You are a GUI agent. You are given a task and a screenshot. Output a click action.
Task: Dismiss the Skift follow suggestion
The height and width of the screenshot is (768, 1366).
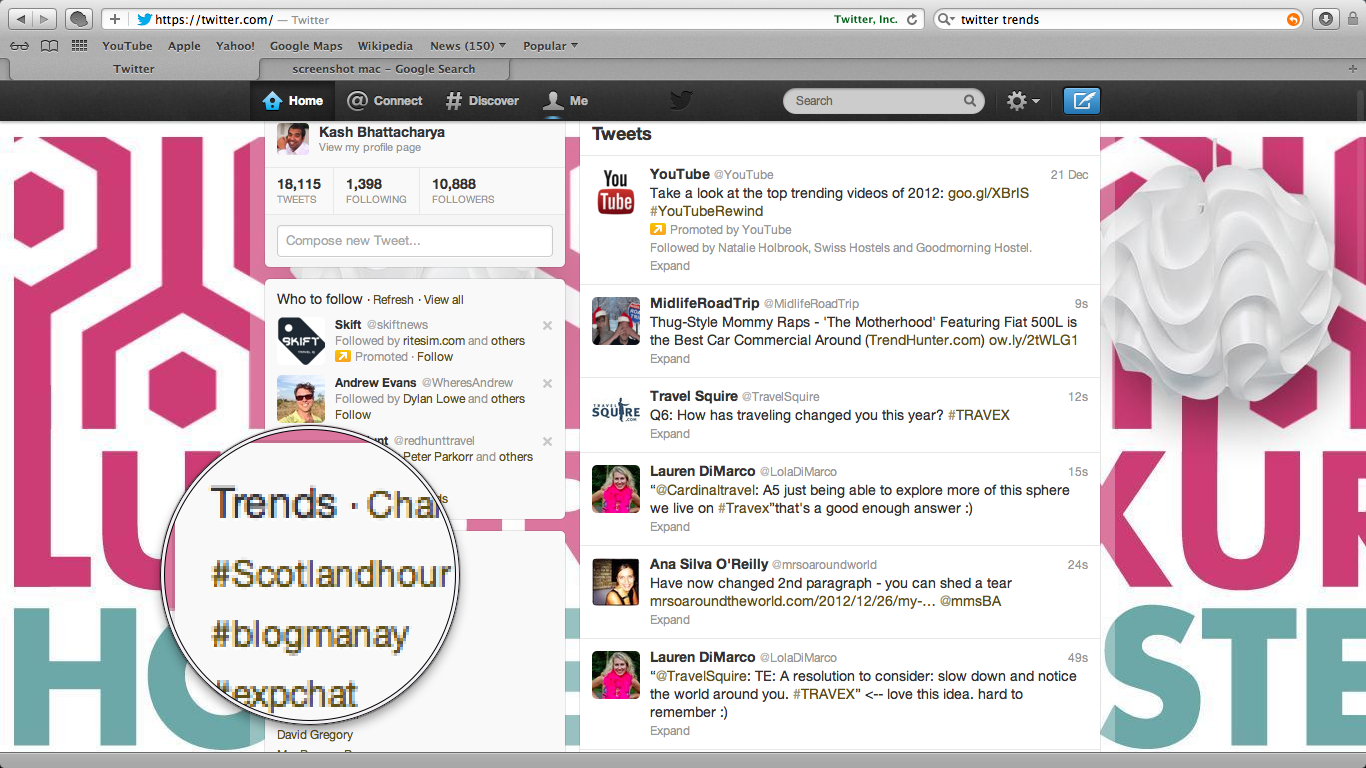click(547, 325)
